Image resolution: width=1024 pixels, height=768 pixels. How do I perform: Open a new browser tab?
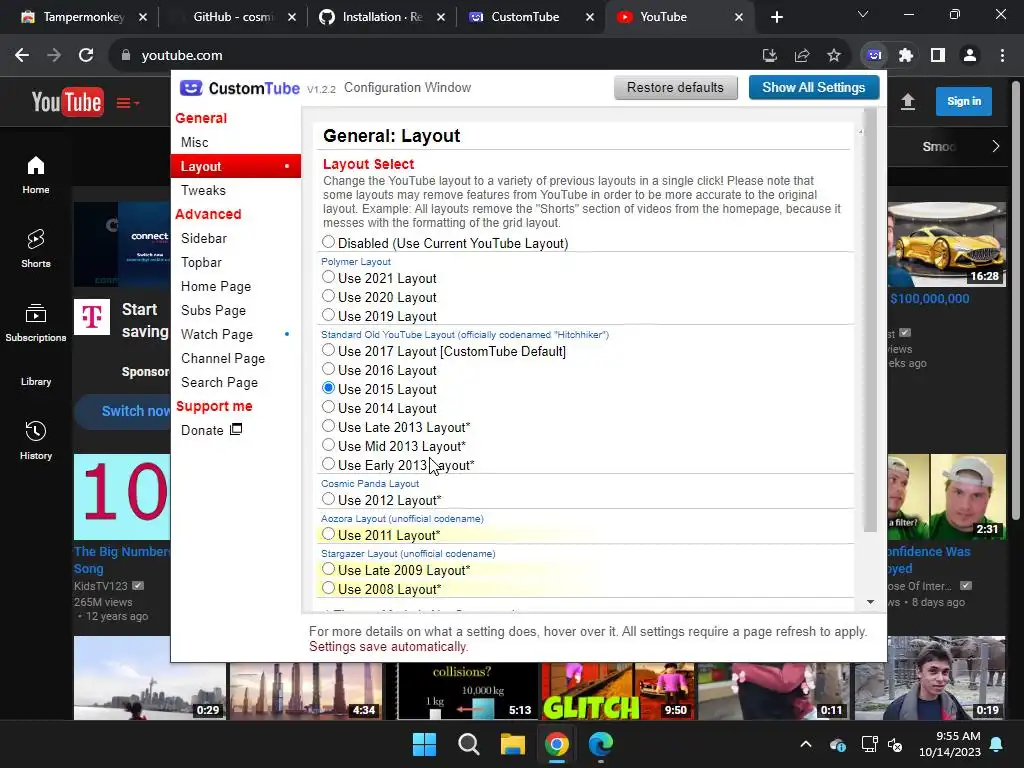coord(776,17)
